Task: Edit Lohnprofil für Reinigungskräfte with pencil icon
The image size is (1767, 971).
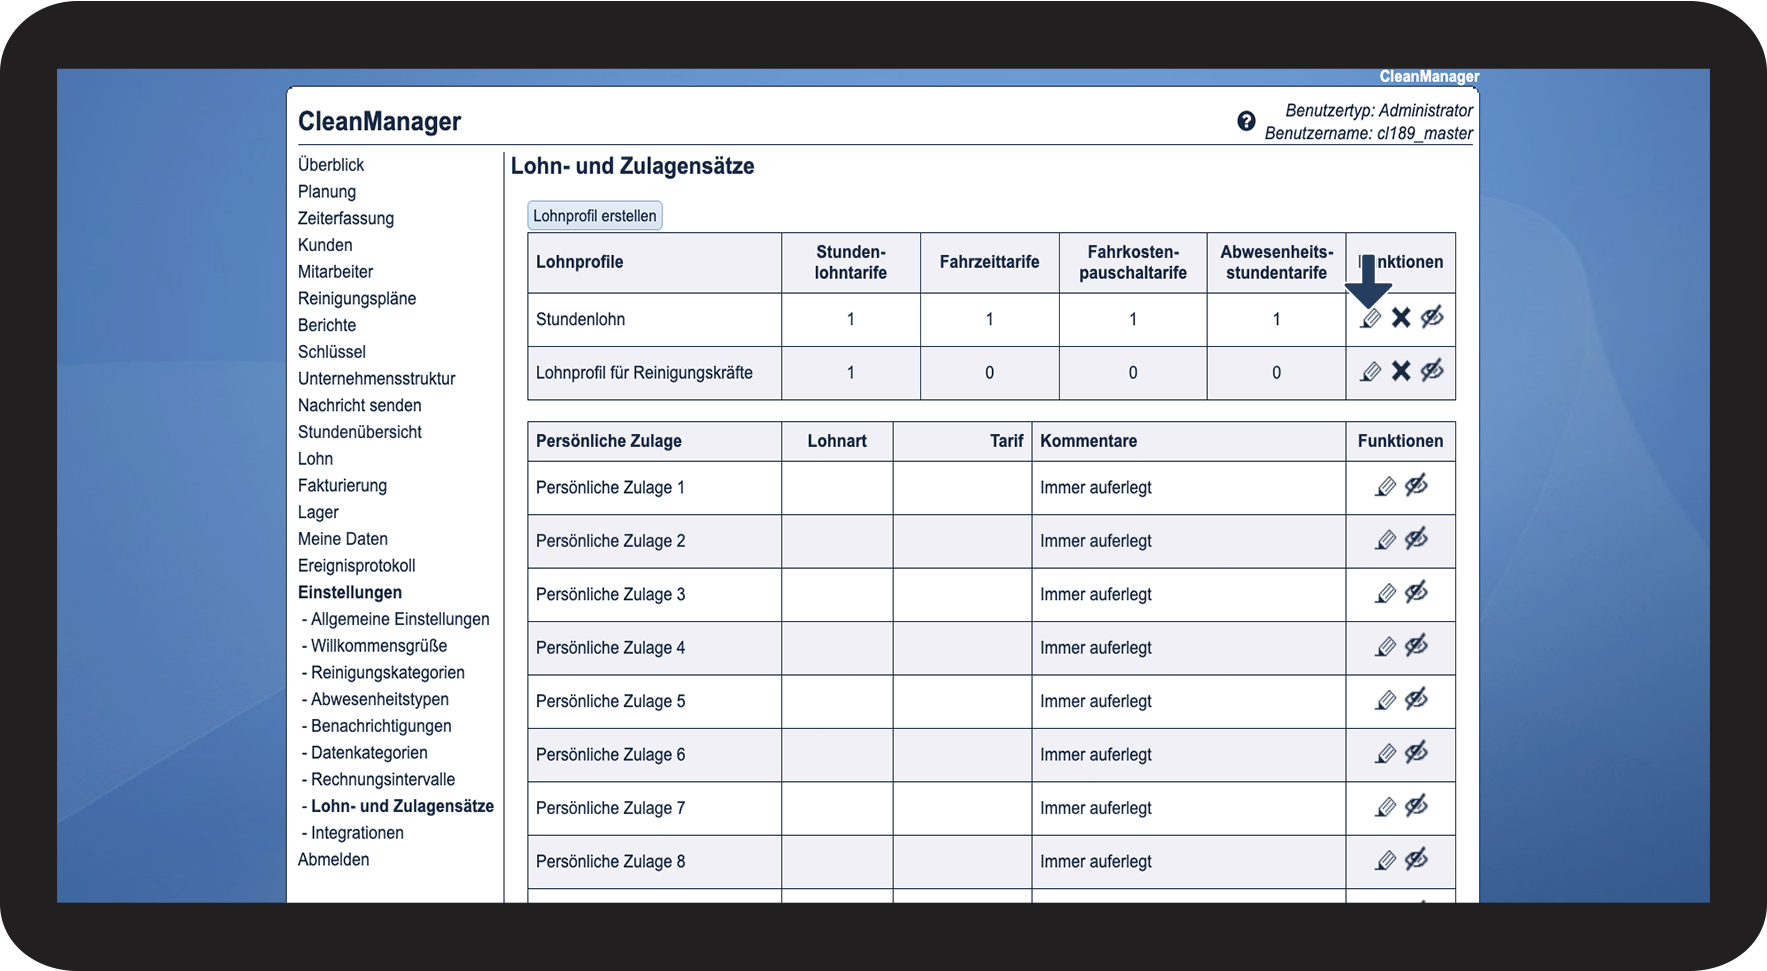Action: (1371, 371)
